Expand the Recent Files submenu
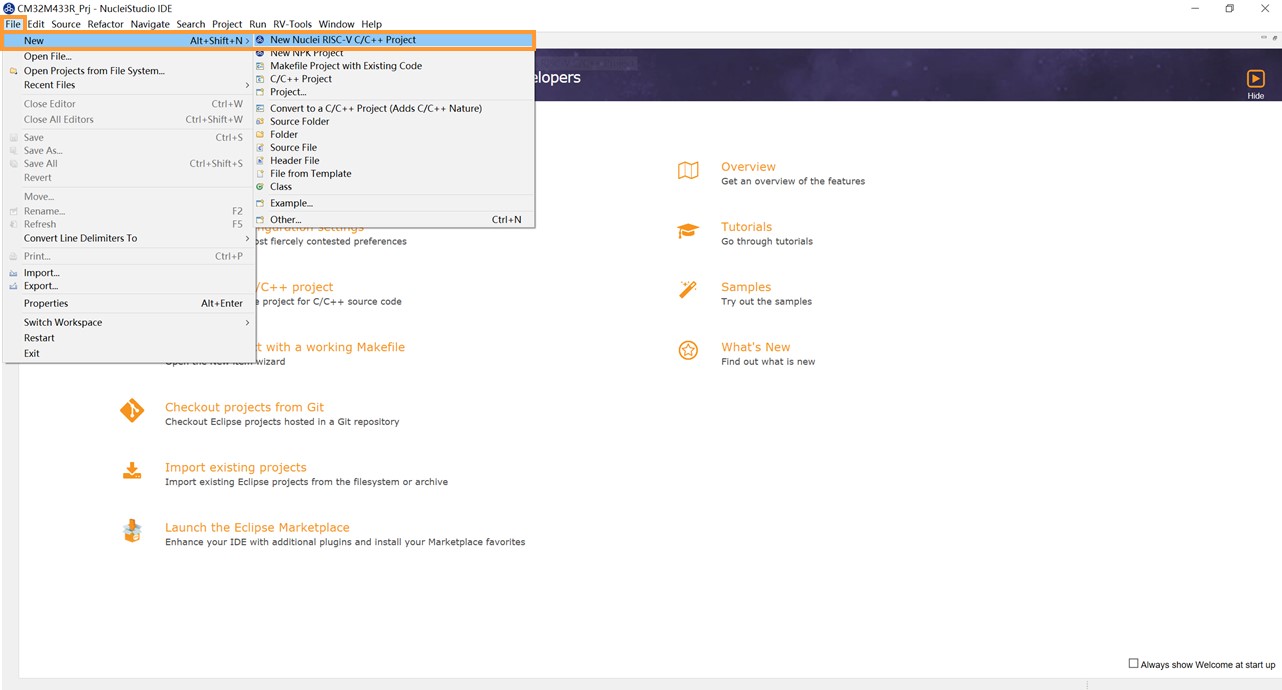Screen dimensions: 1282x690 [248, 85]
